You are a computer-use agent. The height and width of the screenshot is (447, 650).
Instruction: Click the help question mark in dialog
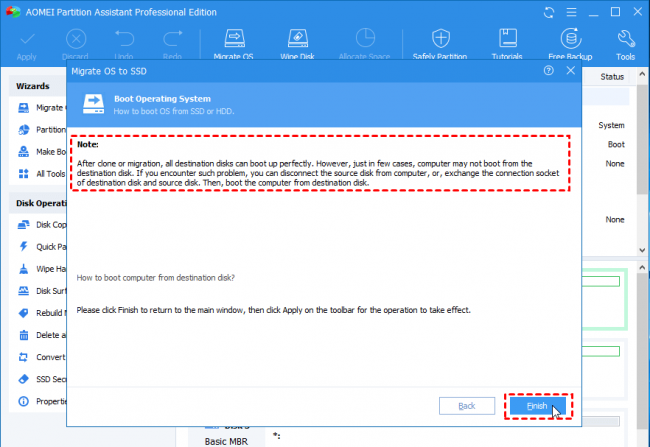click(548, 70)
